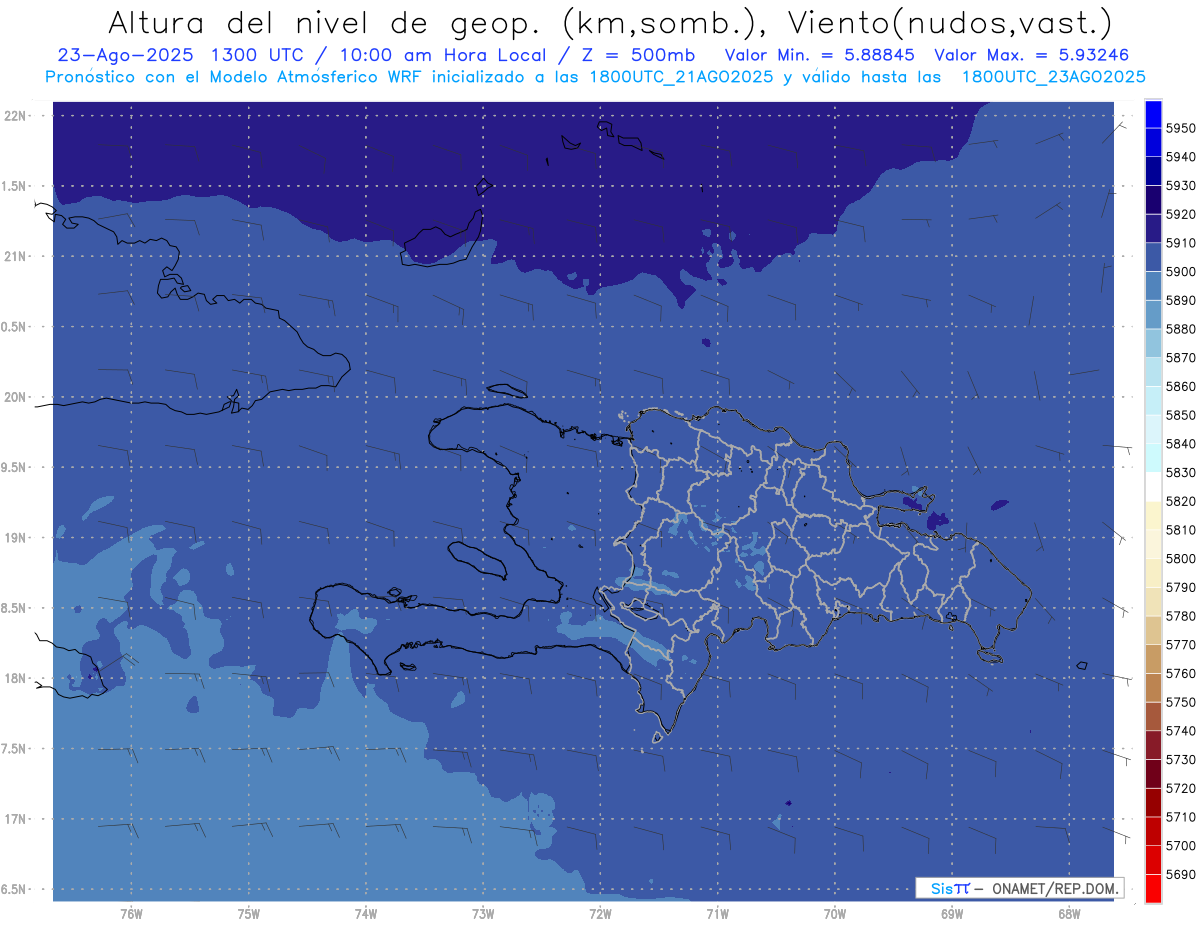This screenshot has height=927, width=1200.
Task: Click the '5850' colorbar value
Action: coord(1180,415)
